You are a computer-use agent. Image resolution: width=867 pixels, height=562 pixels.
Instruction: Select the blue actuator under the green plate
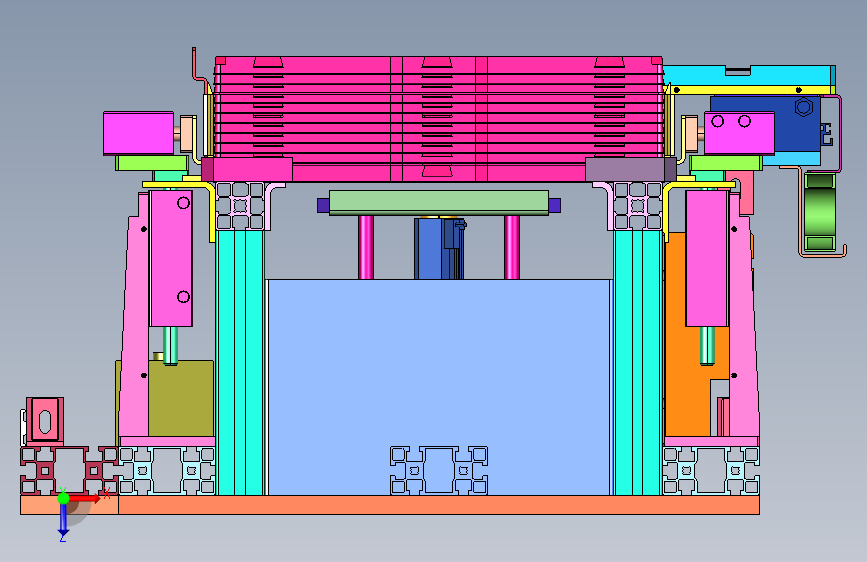438,249
